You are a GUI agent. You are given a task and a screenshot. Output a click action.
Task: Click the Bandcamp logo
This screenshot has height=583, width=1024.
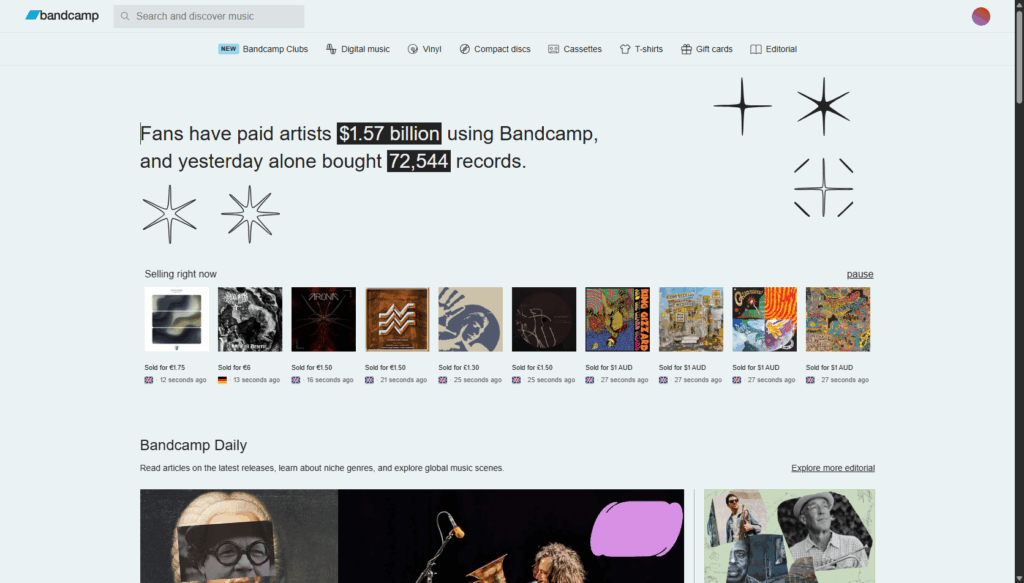point(62,16)
